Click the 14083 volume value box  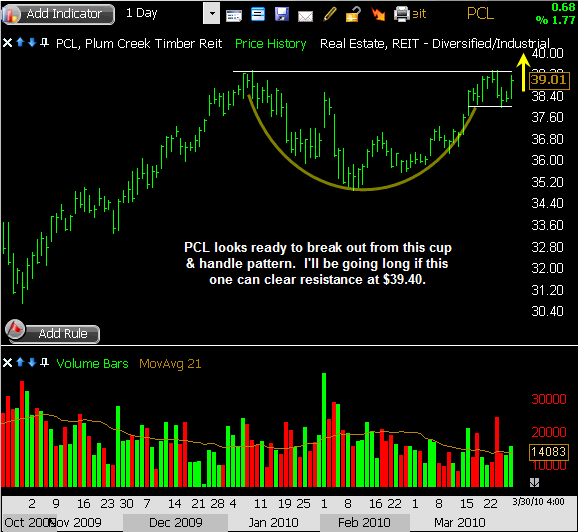(x=549, y=452)
